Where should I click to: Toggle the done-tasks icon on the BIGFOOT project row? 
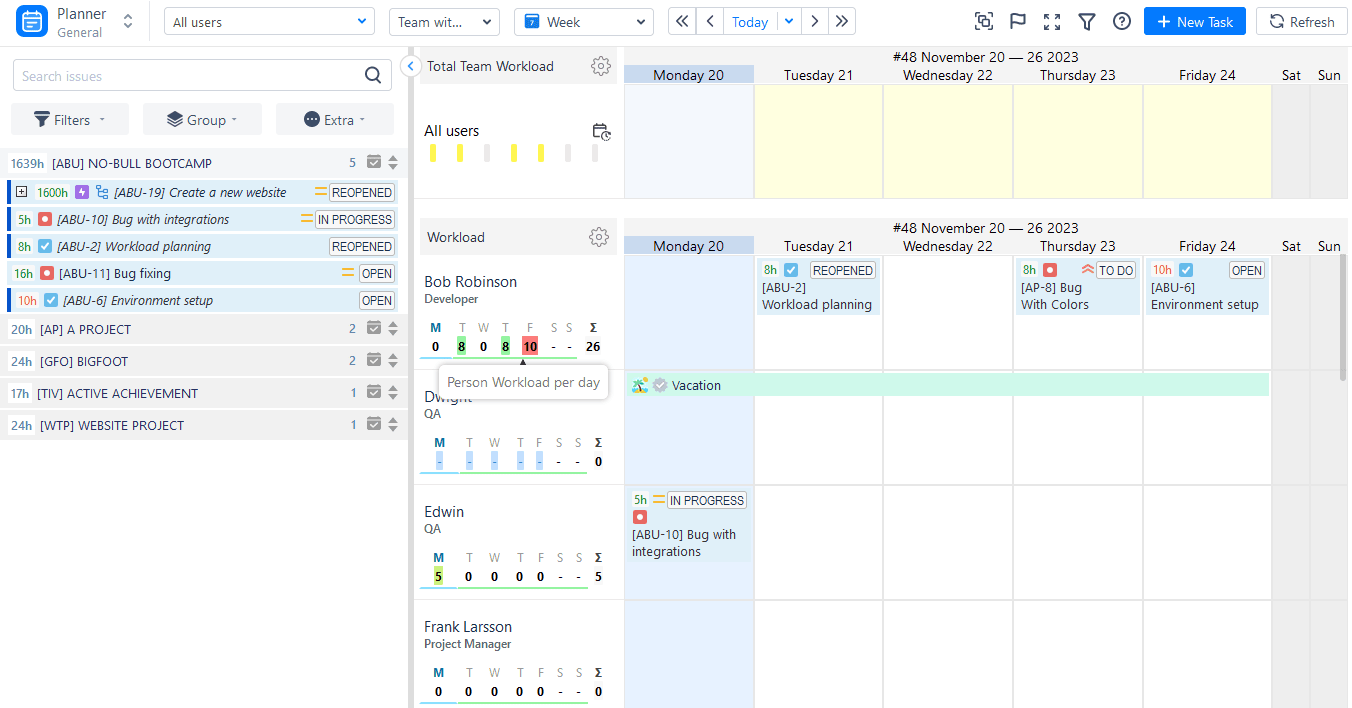tap(374, 362)
